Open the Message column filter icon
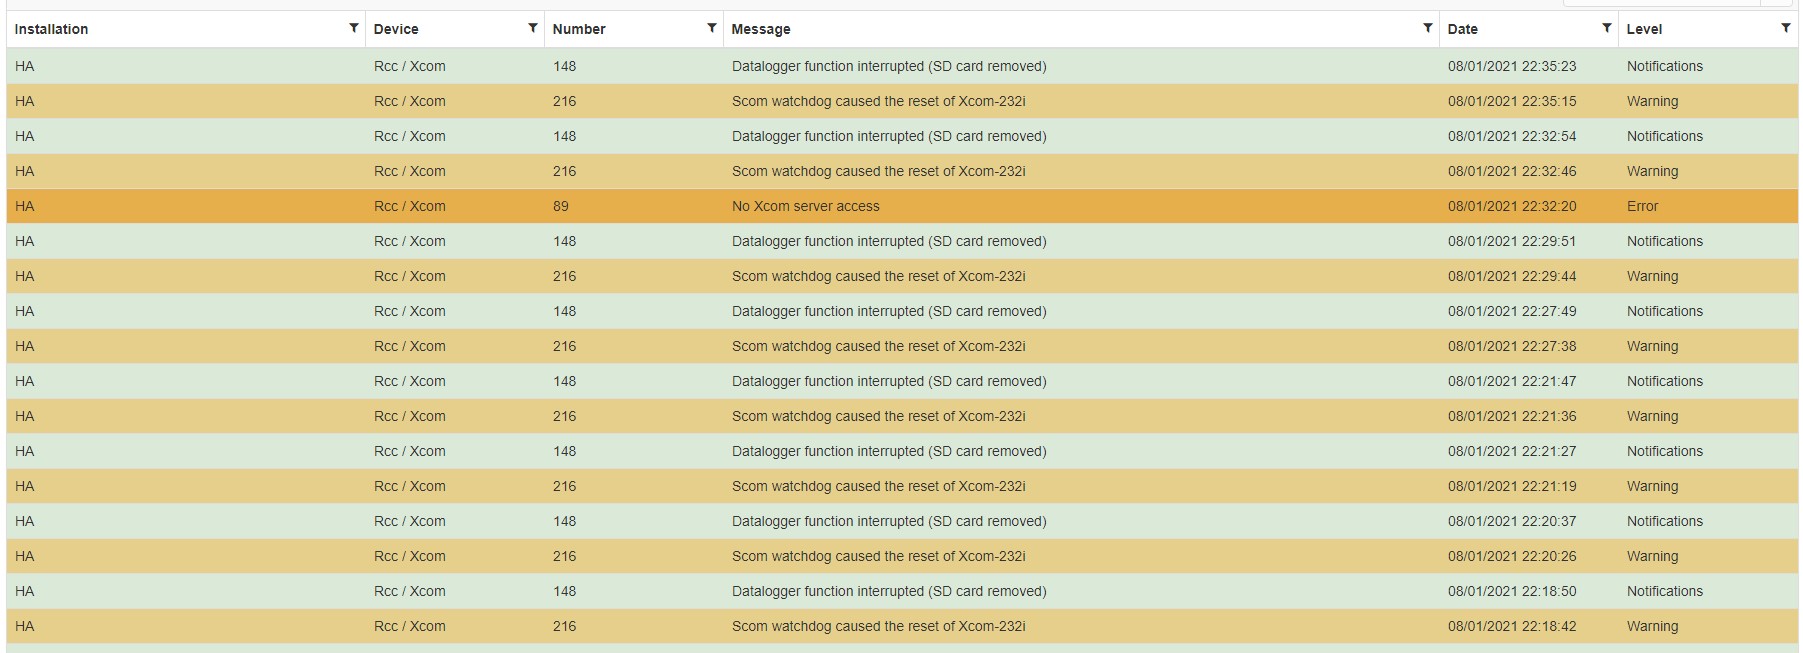 pyautogui.click(x=1427, y=28)
